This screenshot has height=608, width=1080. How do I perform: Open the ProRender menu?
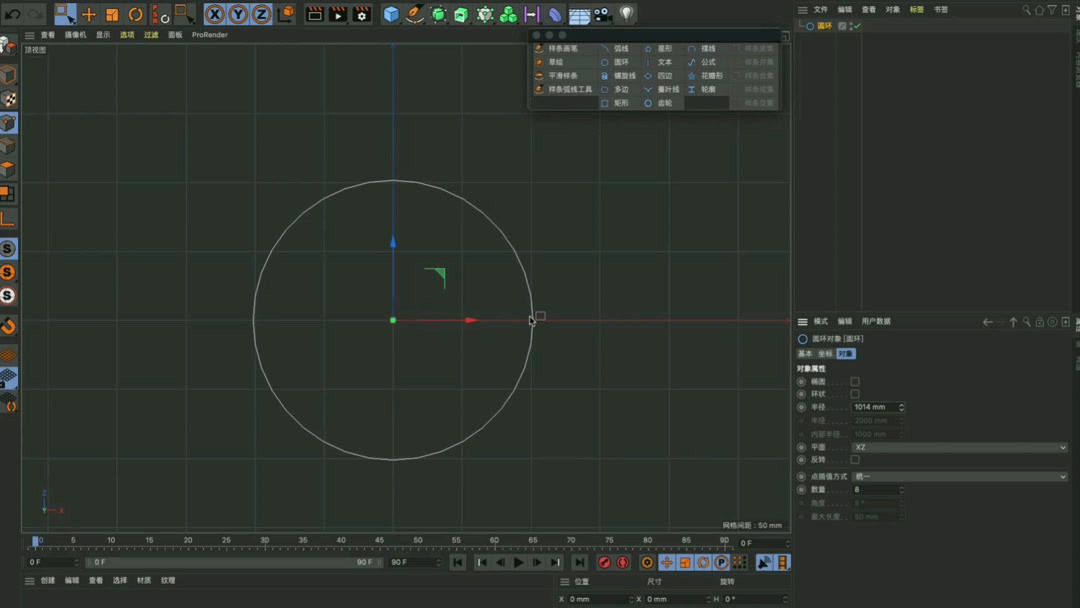(208, 34)
